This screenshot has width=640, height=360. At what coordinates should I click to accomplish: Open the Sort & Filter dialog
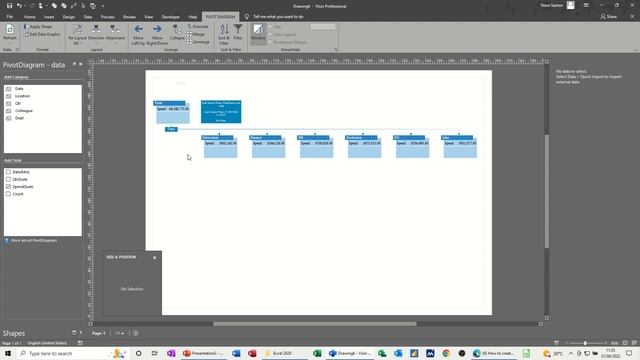(x=224, y=34)
